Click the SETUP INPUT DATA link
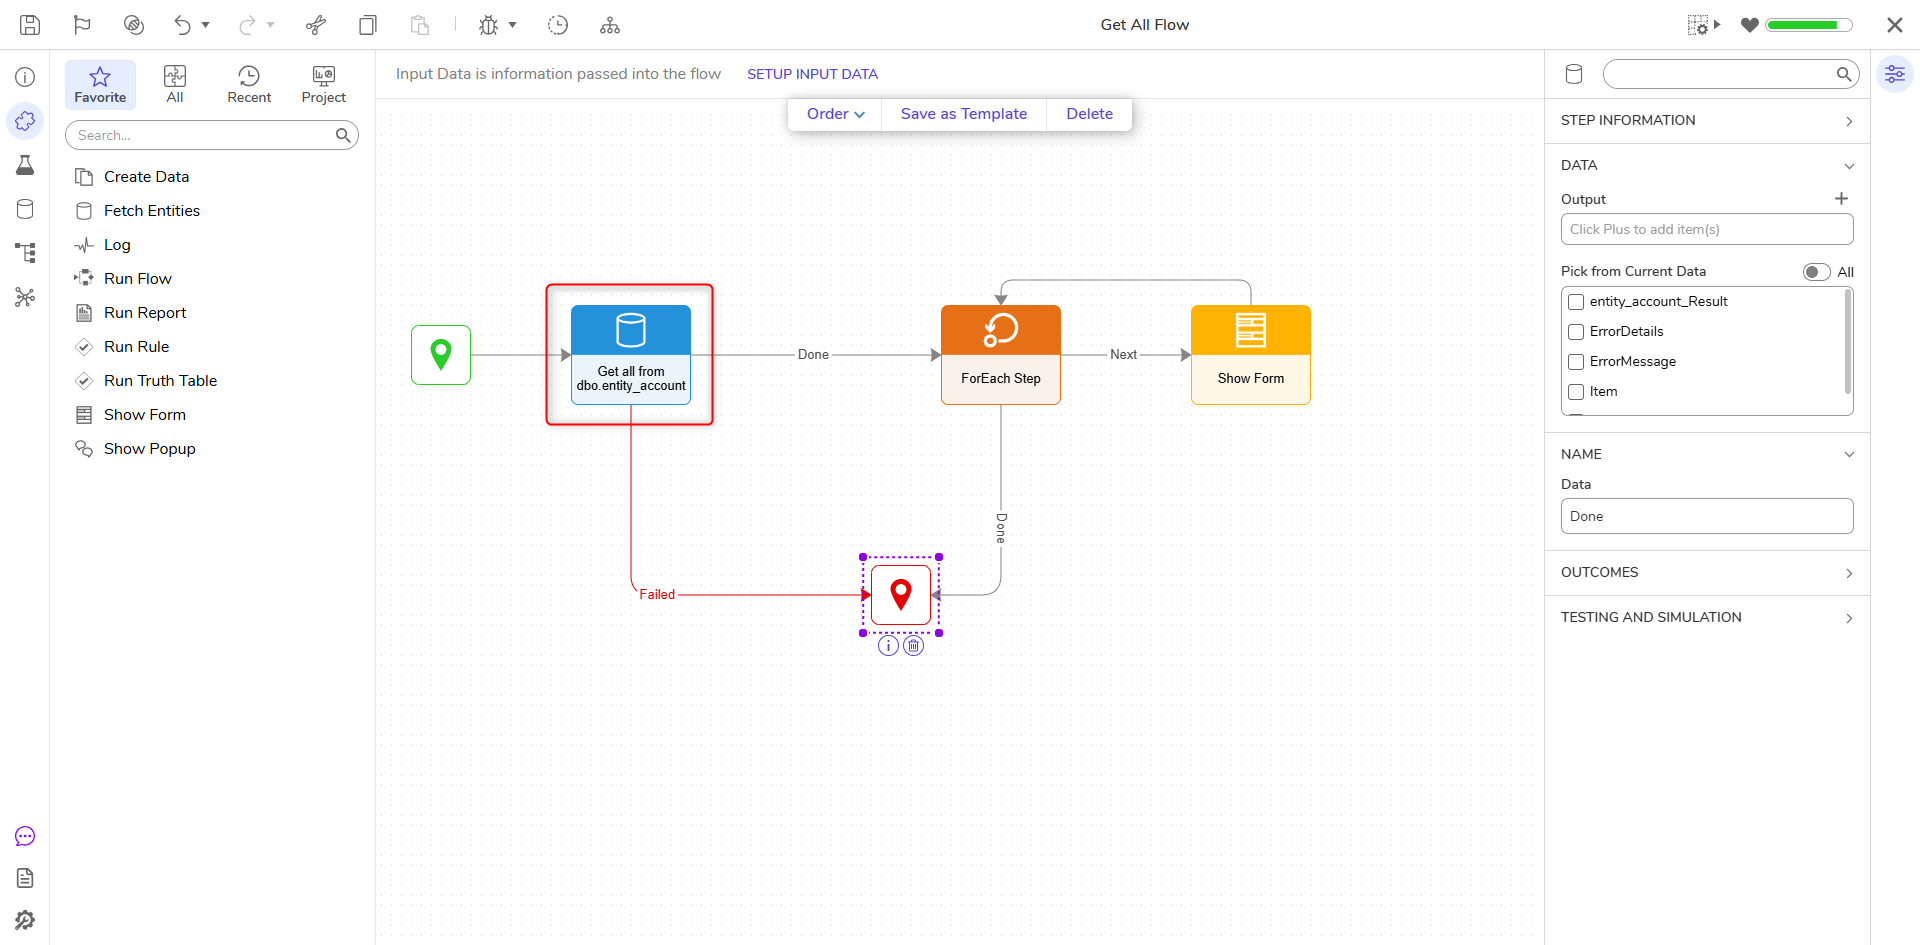The image size is (1920, 945). pos(812,74)
